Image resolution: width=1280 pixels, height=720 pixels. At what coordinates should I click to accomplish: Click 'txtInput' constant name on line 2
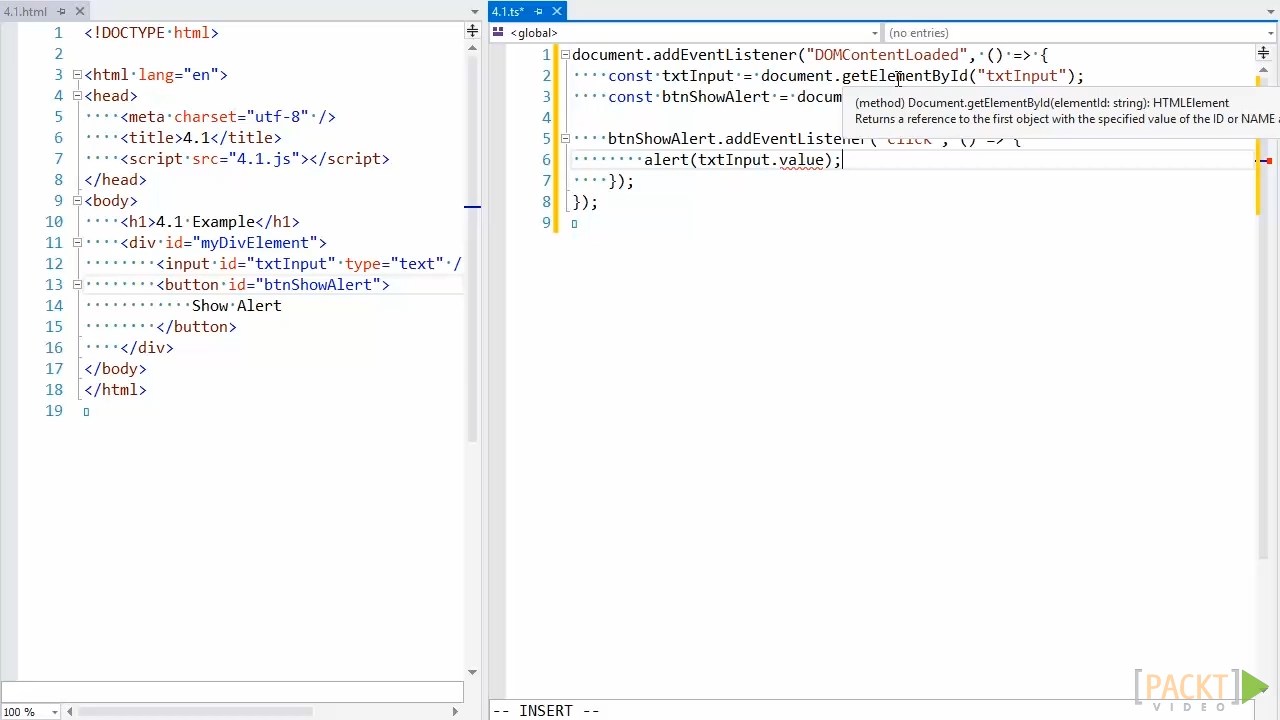(698, 76)
